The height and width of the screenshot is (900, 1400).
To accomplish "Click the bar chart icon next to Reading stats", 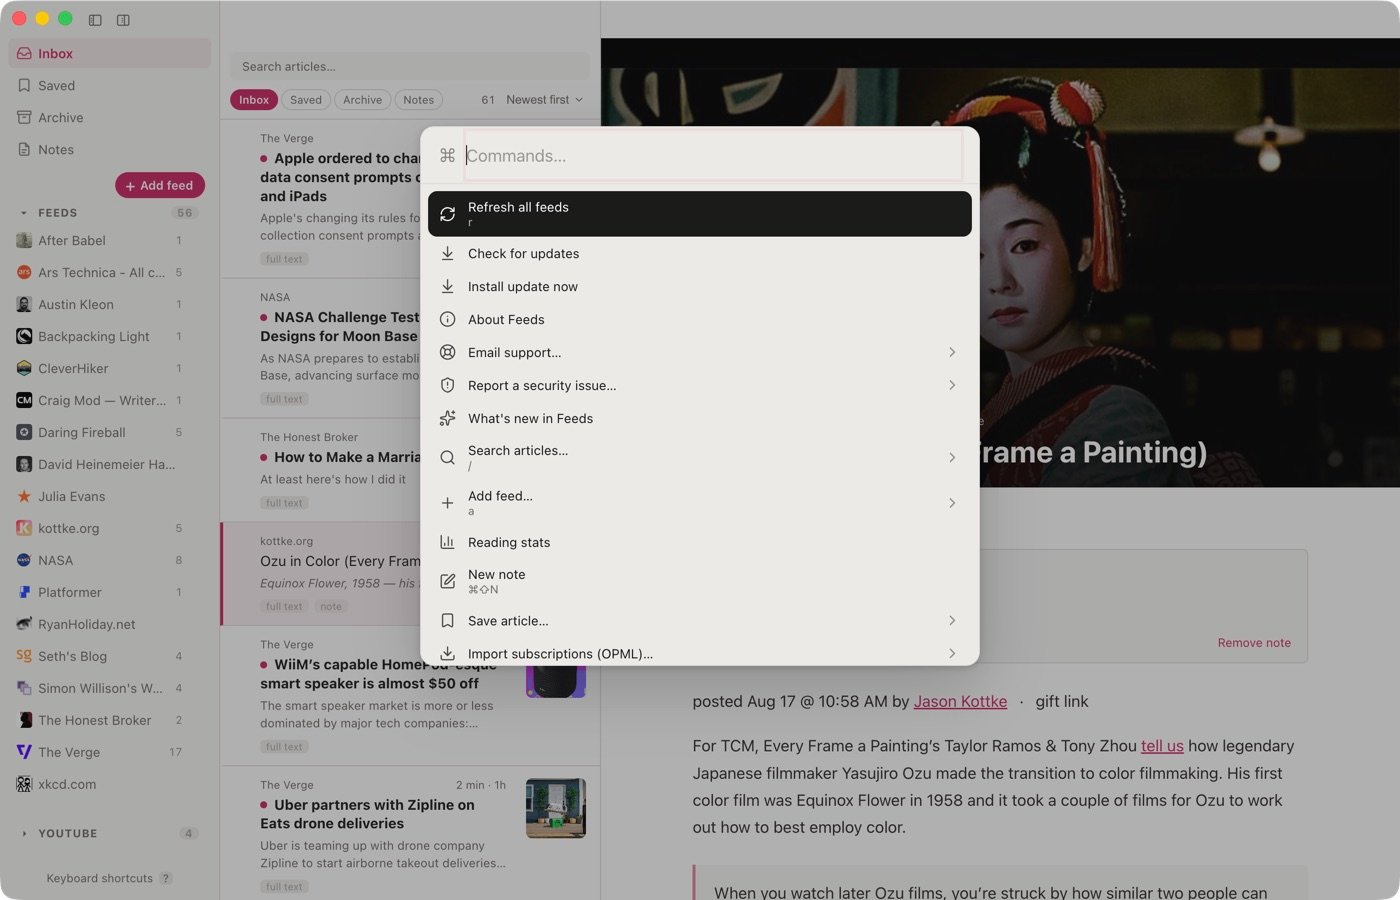I will (448, 543).
